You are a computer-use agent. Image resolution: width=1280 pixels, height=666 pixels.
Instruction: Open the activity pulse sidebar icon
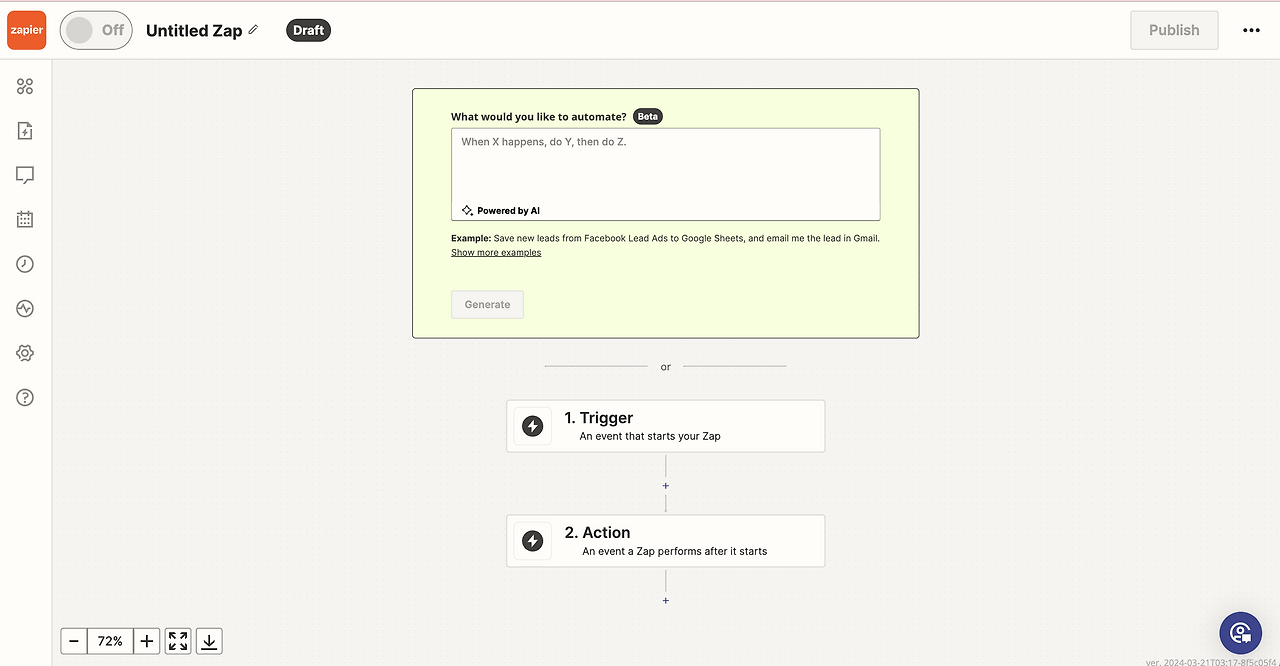tap(25, 309)
